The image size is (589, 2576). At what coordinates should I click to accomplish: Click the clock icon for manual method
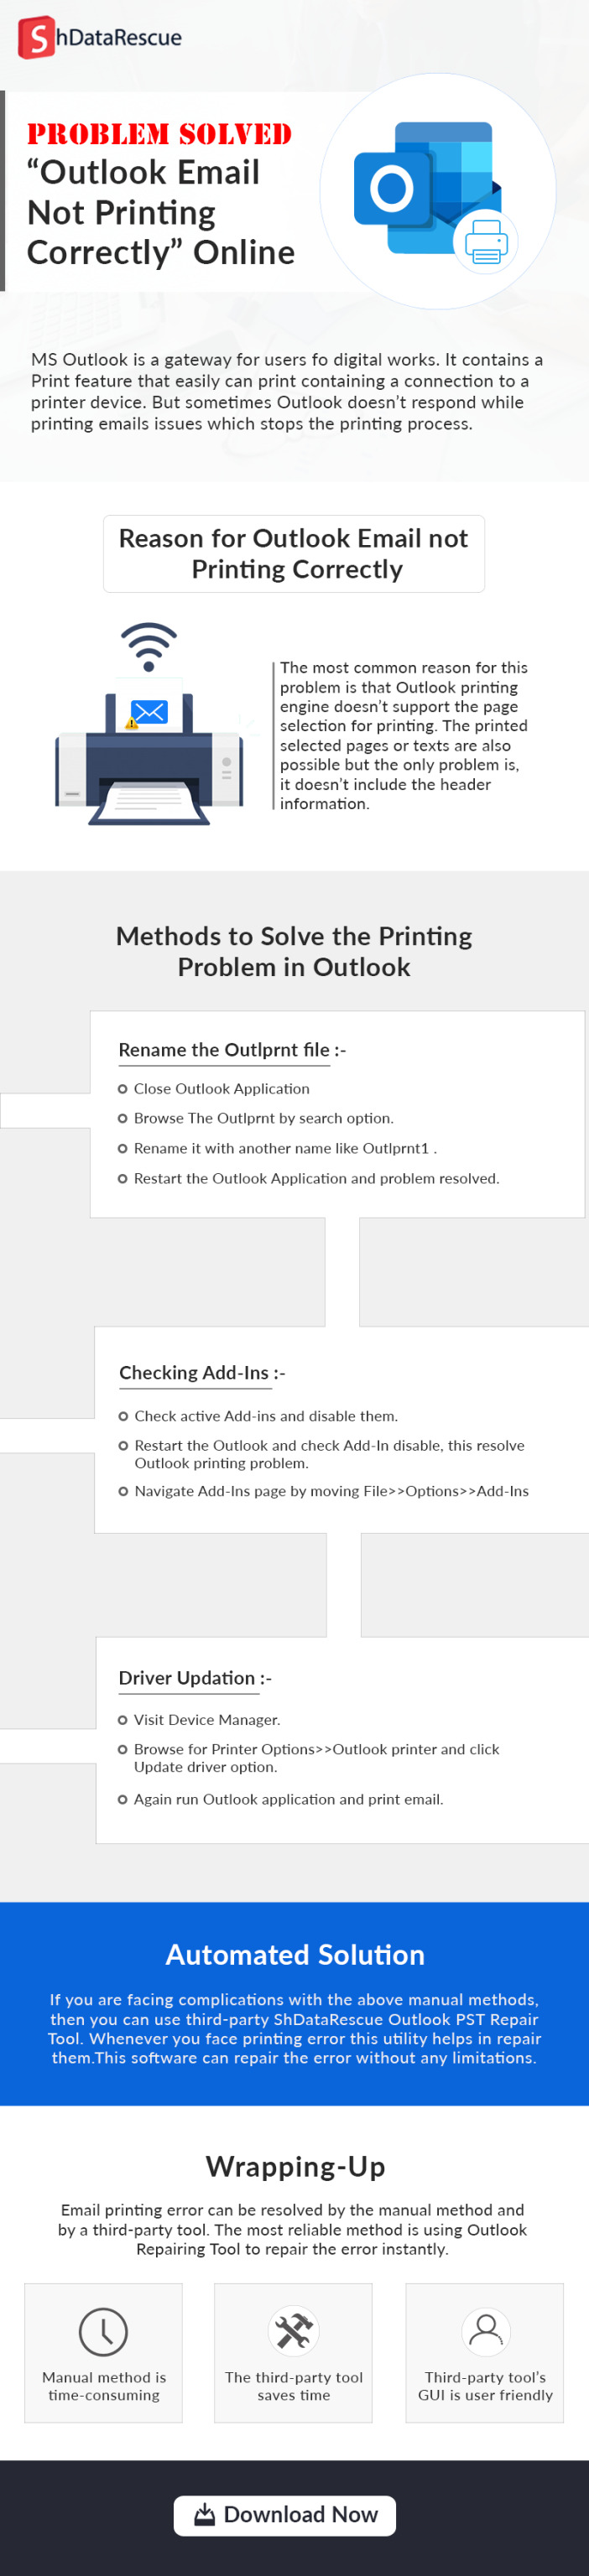tap(103, 2331)
